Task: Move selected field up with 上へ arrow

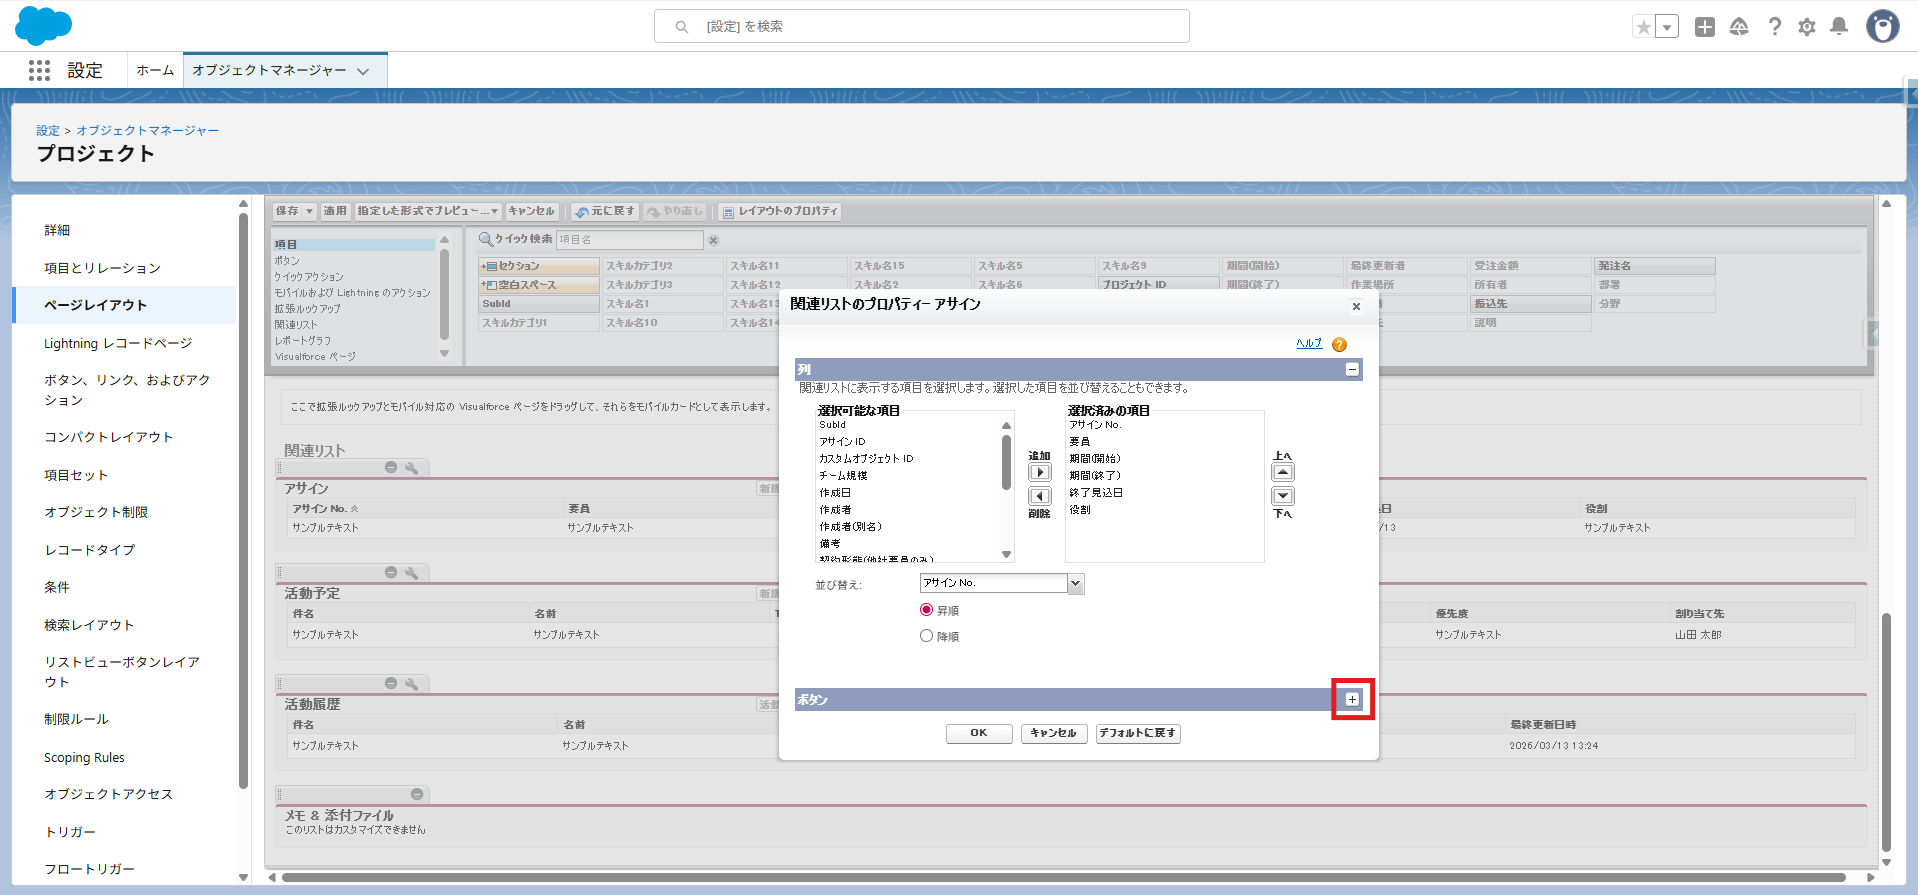Action: tap(1282, 472)
